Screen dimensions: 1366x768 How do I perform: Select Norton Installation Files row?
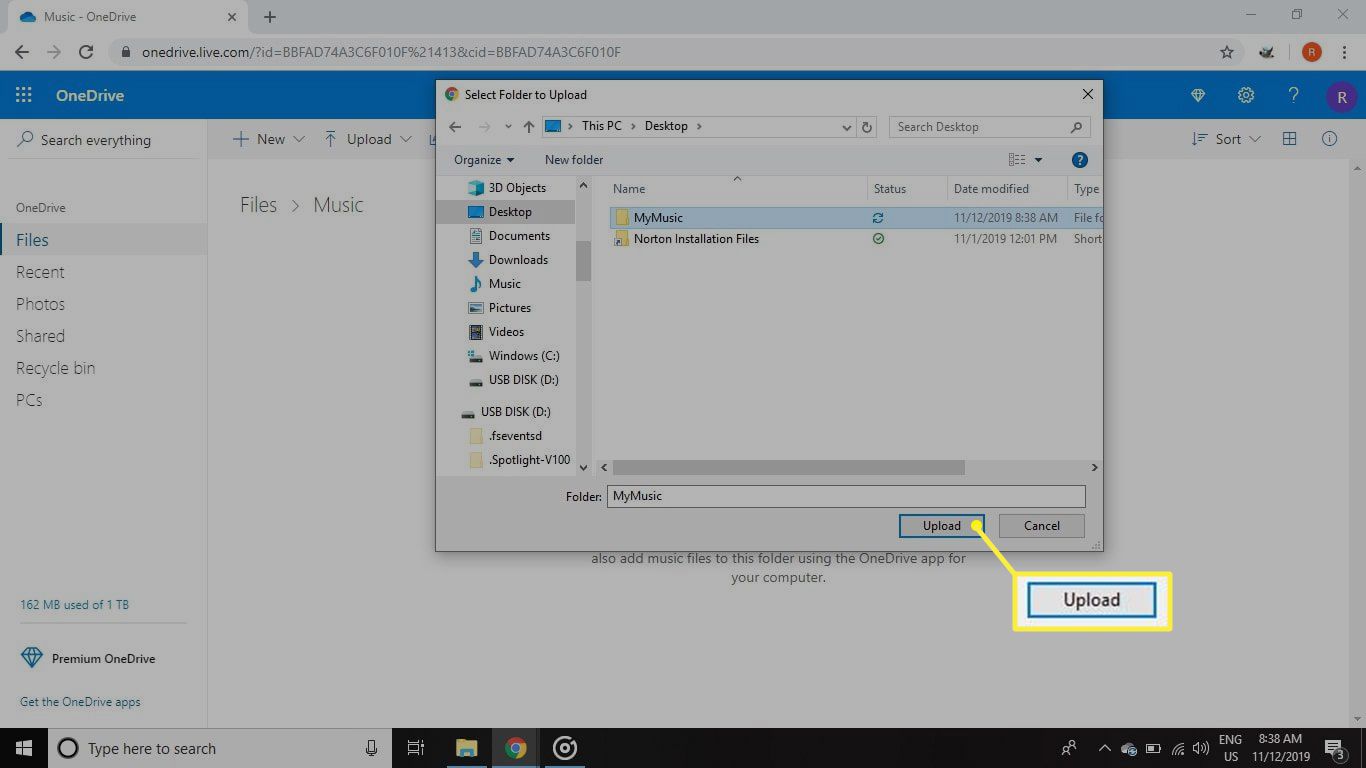(x=855, y=239)
